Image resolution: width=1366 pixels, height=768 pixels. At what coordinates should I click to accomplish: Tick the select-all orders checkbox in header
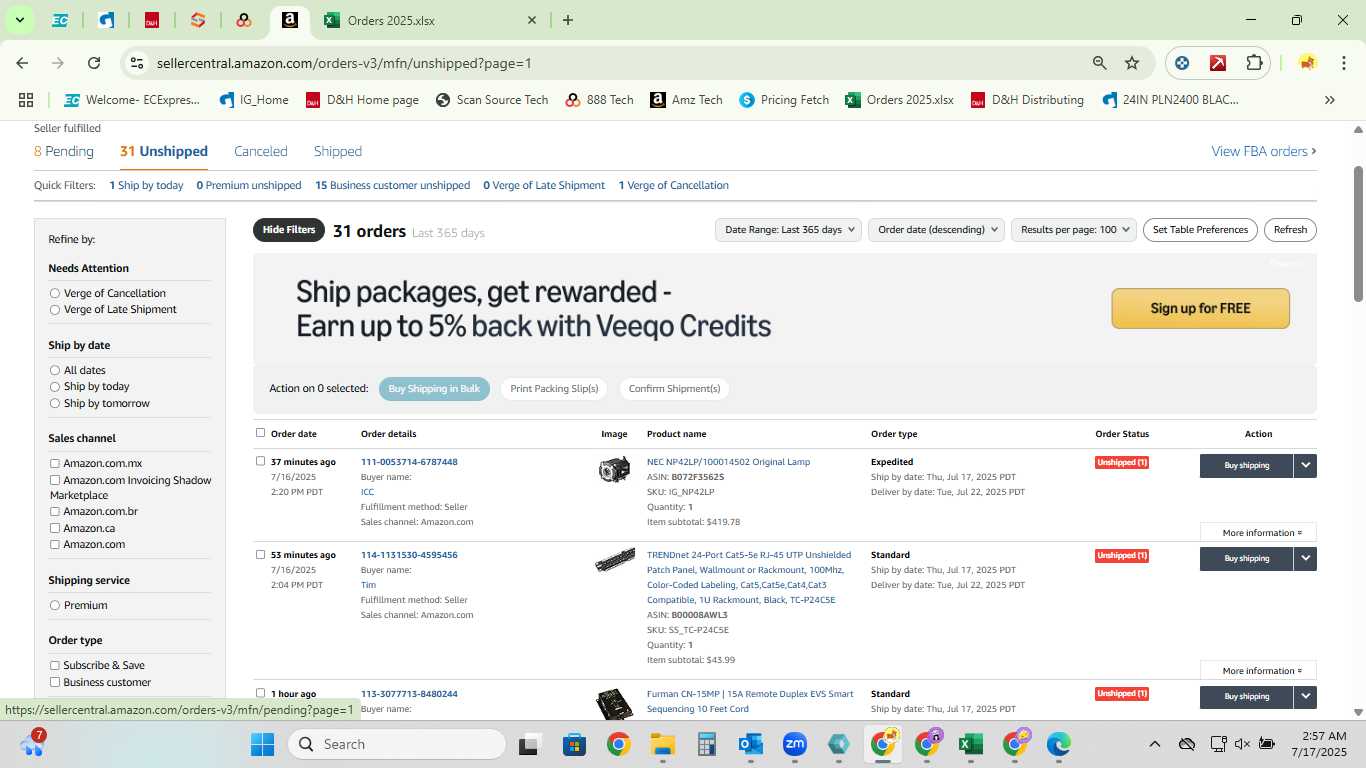pyautogui.click(x=261, y=433)
